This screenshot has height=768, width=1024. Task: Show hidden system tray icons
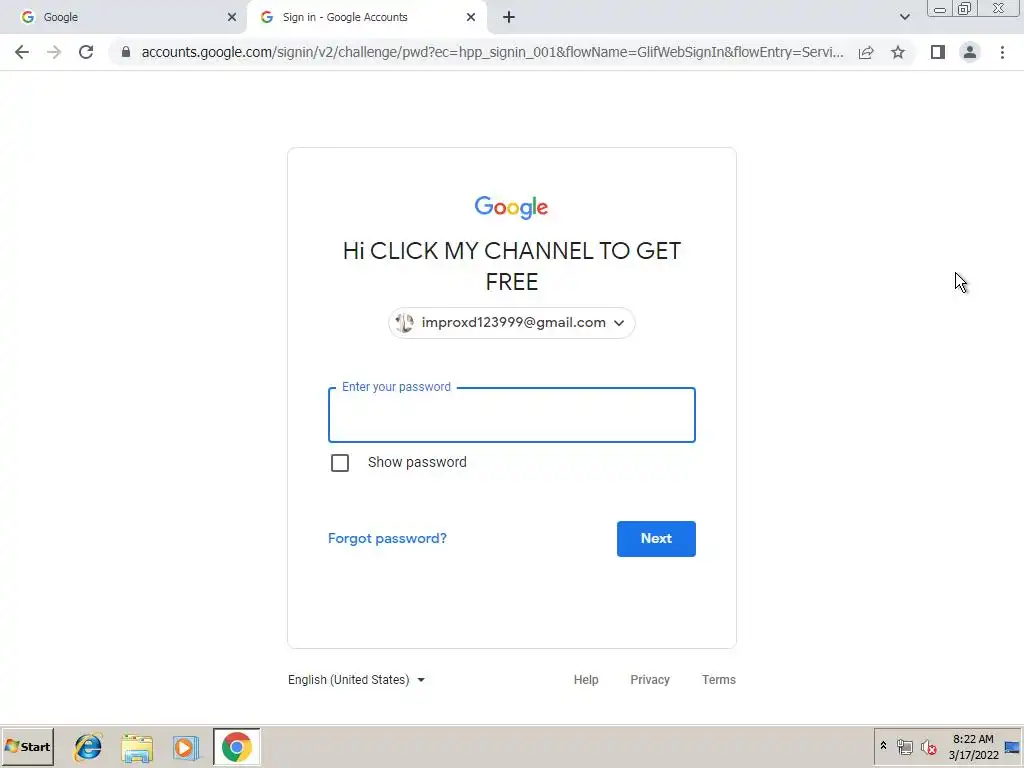tap(883, 746)
